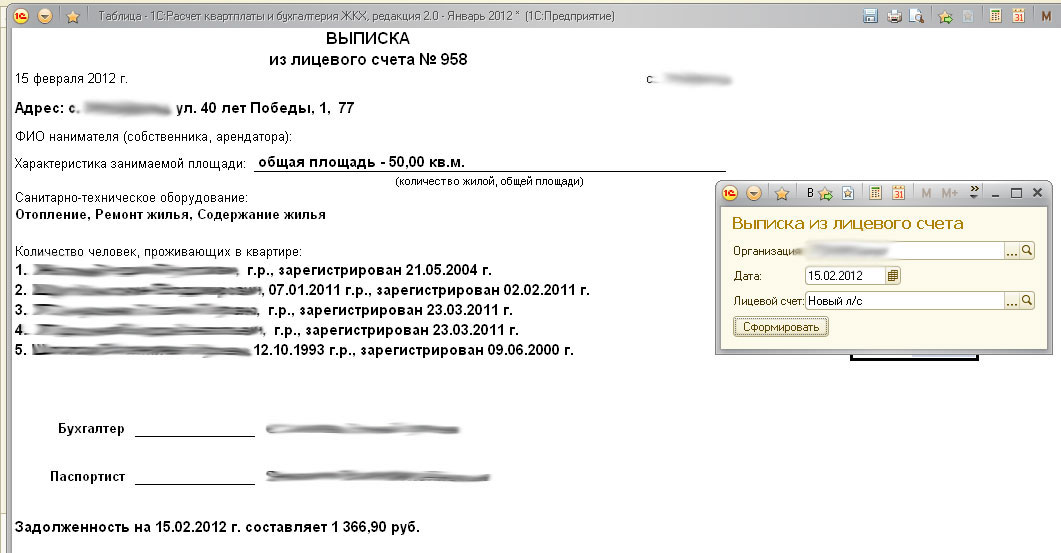
Task: Open calendar in Выписка dialog toolbar
Action: tap(898, 194)
